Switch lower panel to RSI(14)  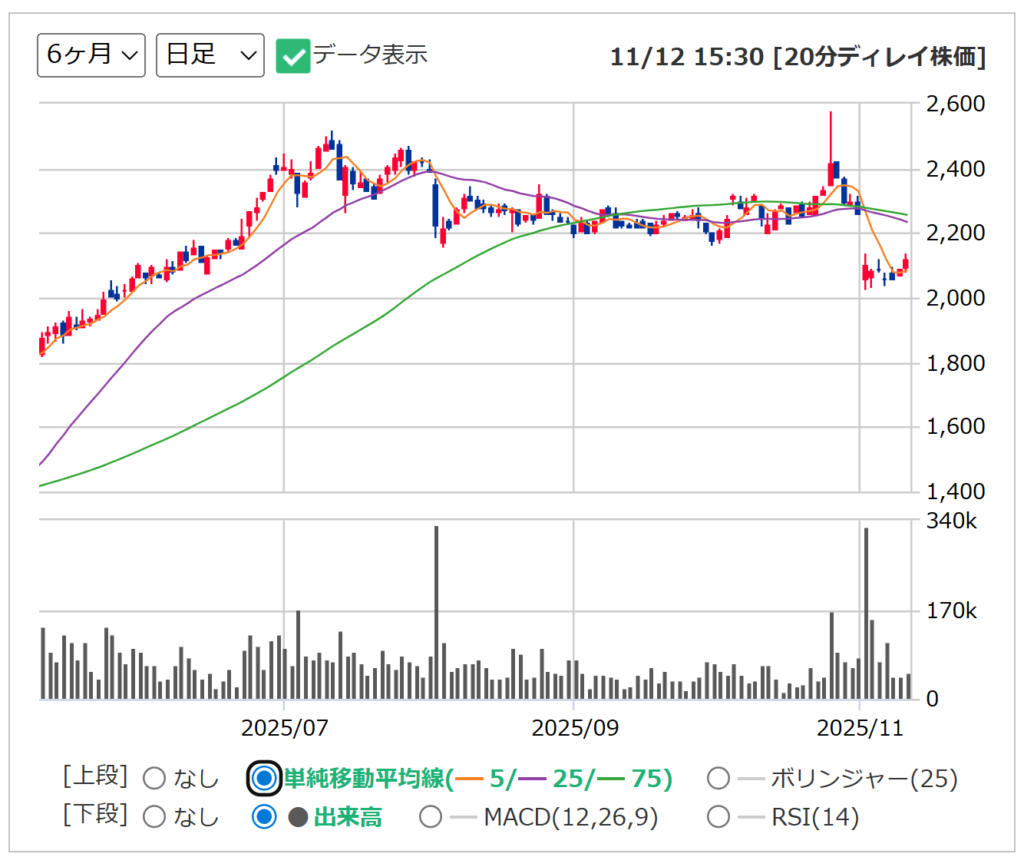point(718,816)
